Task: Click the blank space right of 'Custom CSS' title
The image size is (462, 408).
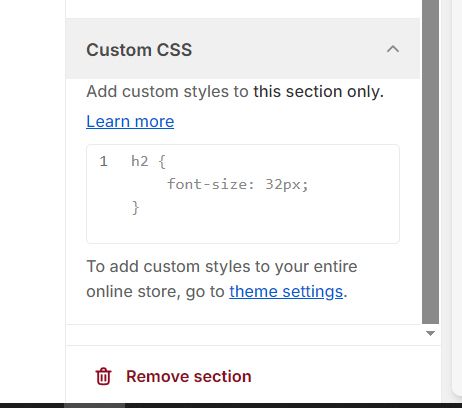Action: tap(287, 50)
